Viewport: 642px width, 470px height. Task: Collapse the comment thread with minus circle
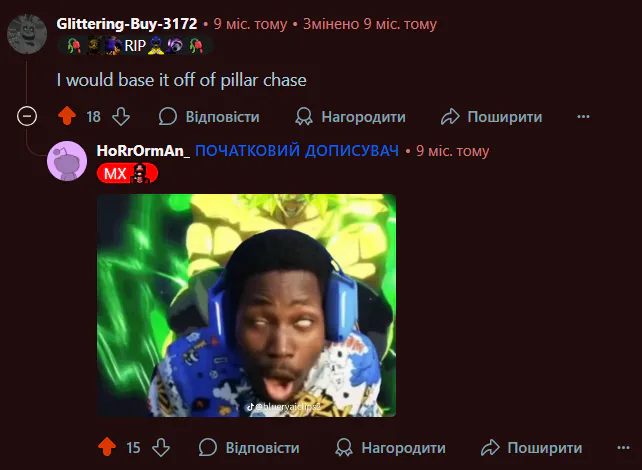click(x=27, y=116)
